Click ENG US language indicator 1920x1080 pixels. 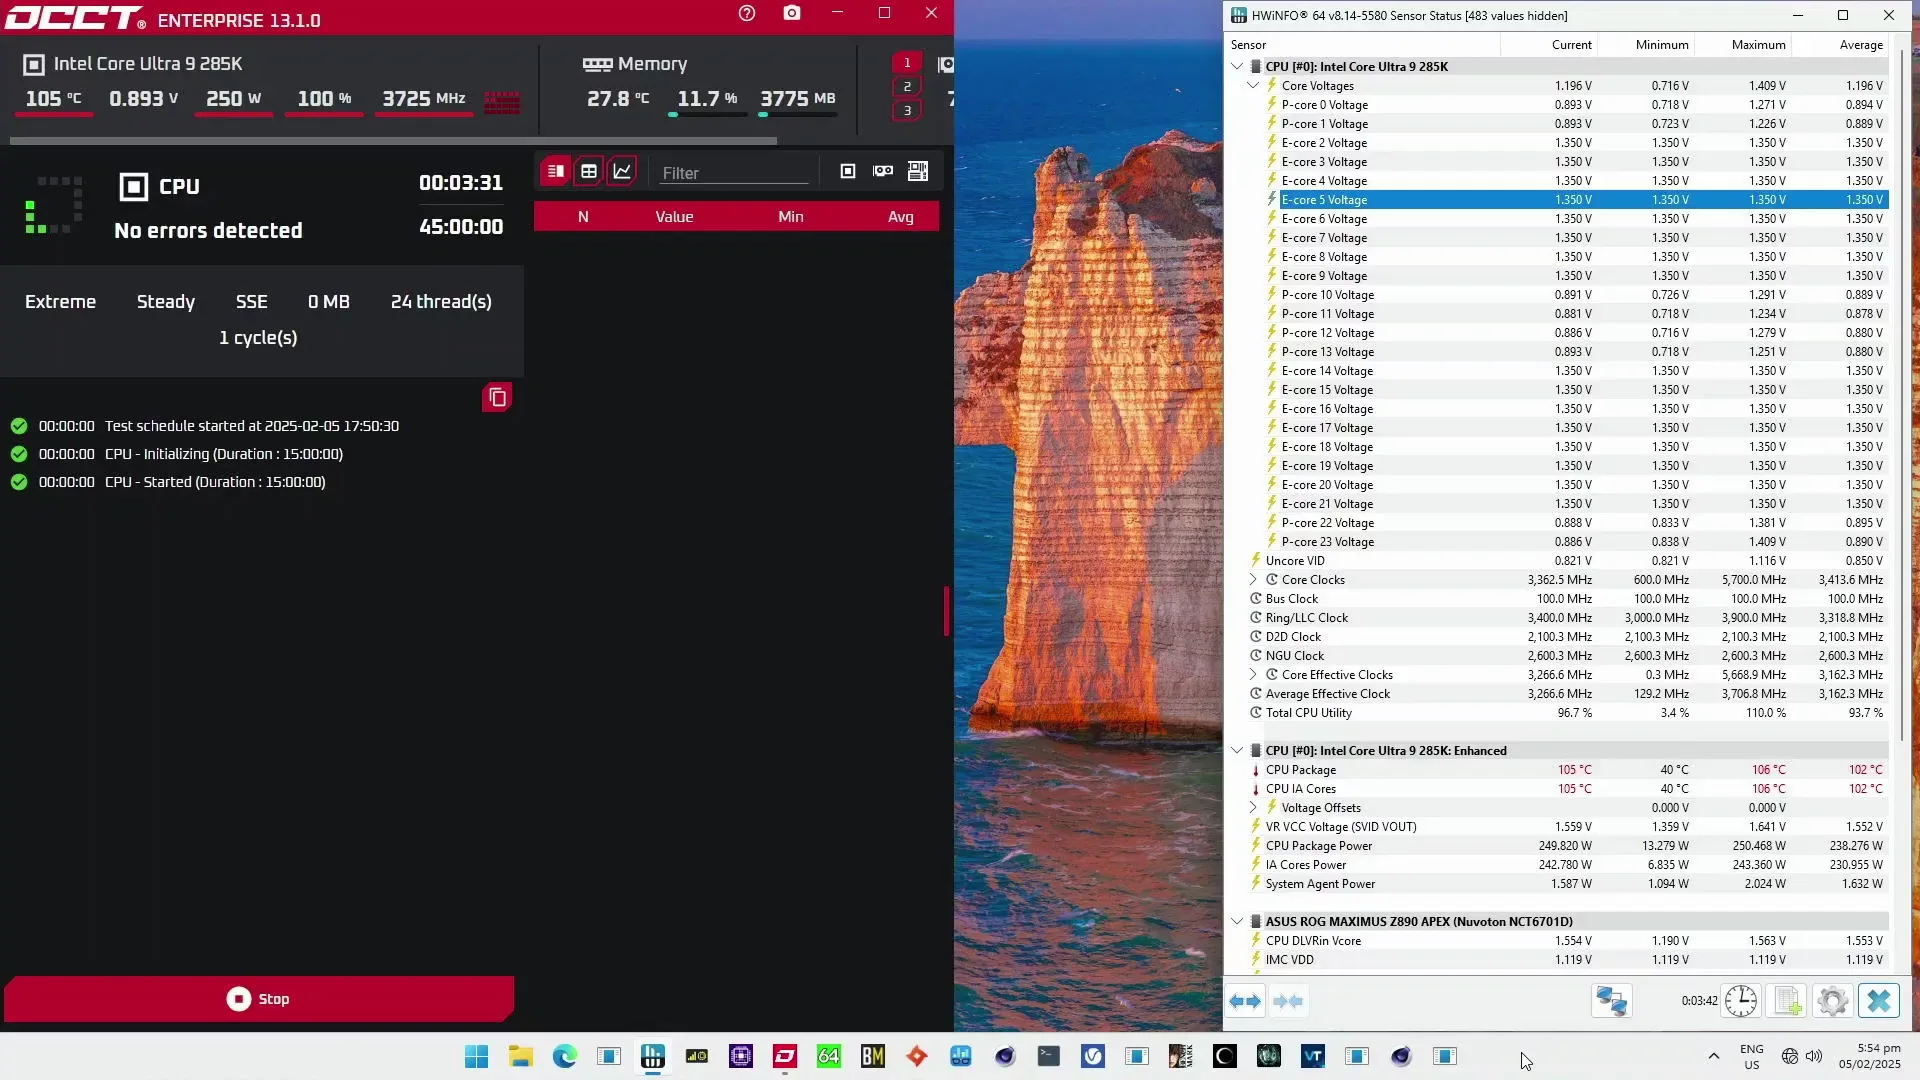(x=1751, y=1056)
